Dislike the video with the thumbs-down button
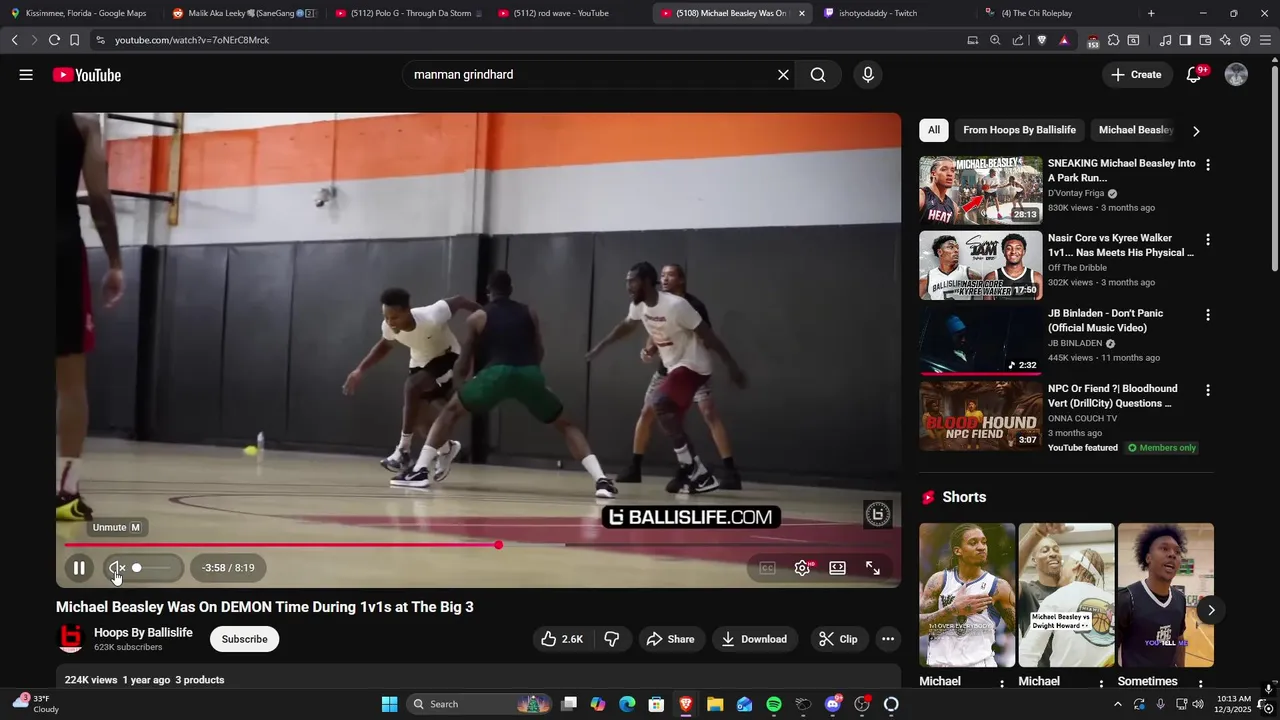The width and height of the screenshot is (1280, 720). pyautogui.click(x=612, y=639)
